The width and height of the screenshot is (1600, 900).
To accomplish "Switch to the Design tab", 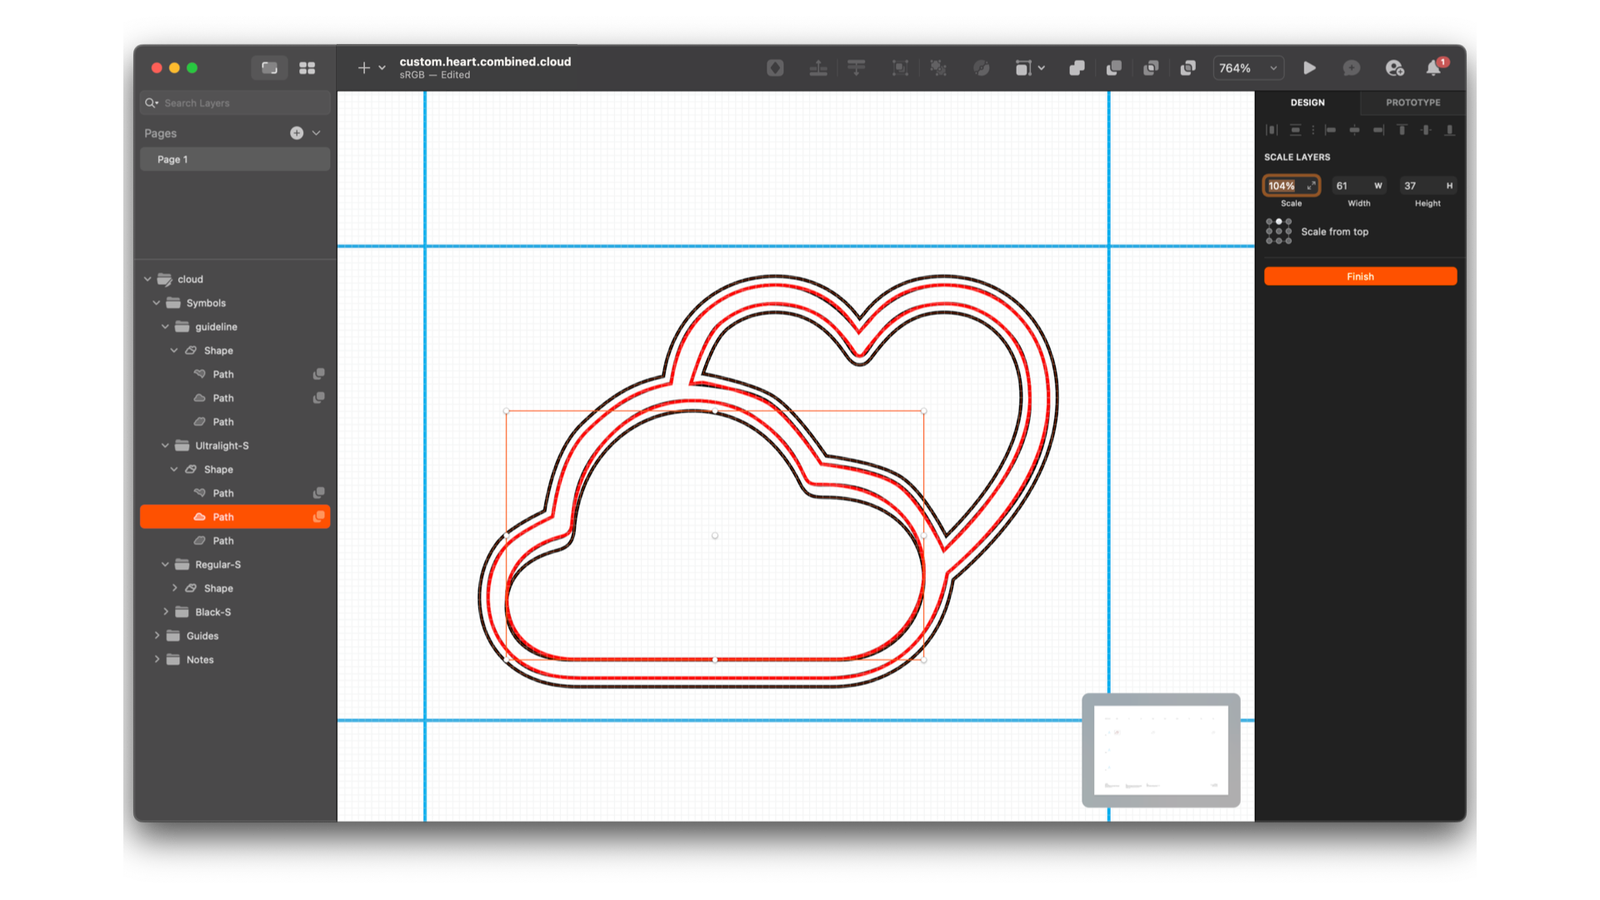I will (x=1307, y=102).
